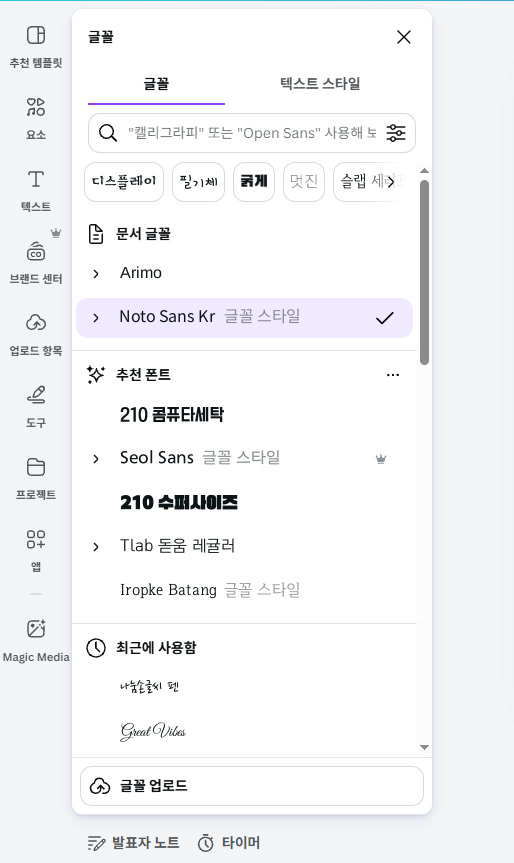Switch to the 글꼴 tab
This screenshot has width=514, height=863.
(x=156, y=84)
